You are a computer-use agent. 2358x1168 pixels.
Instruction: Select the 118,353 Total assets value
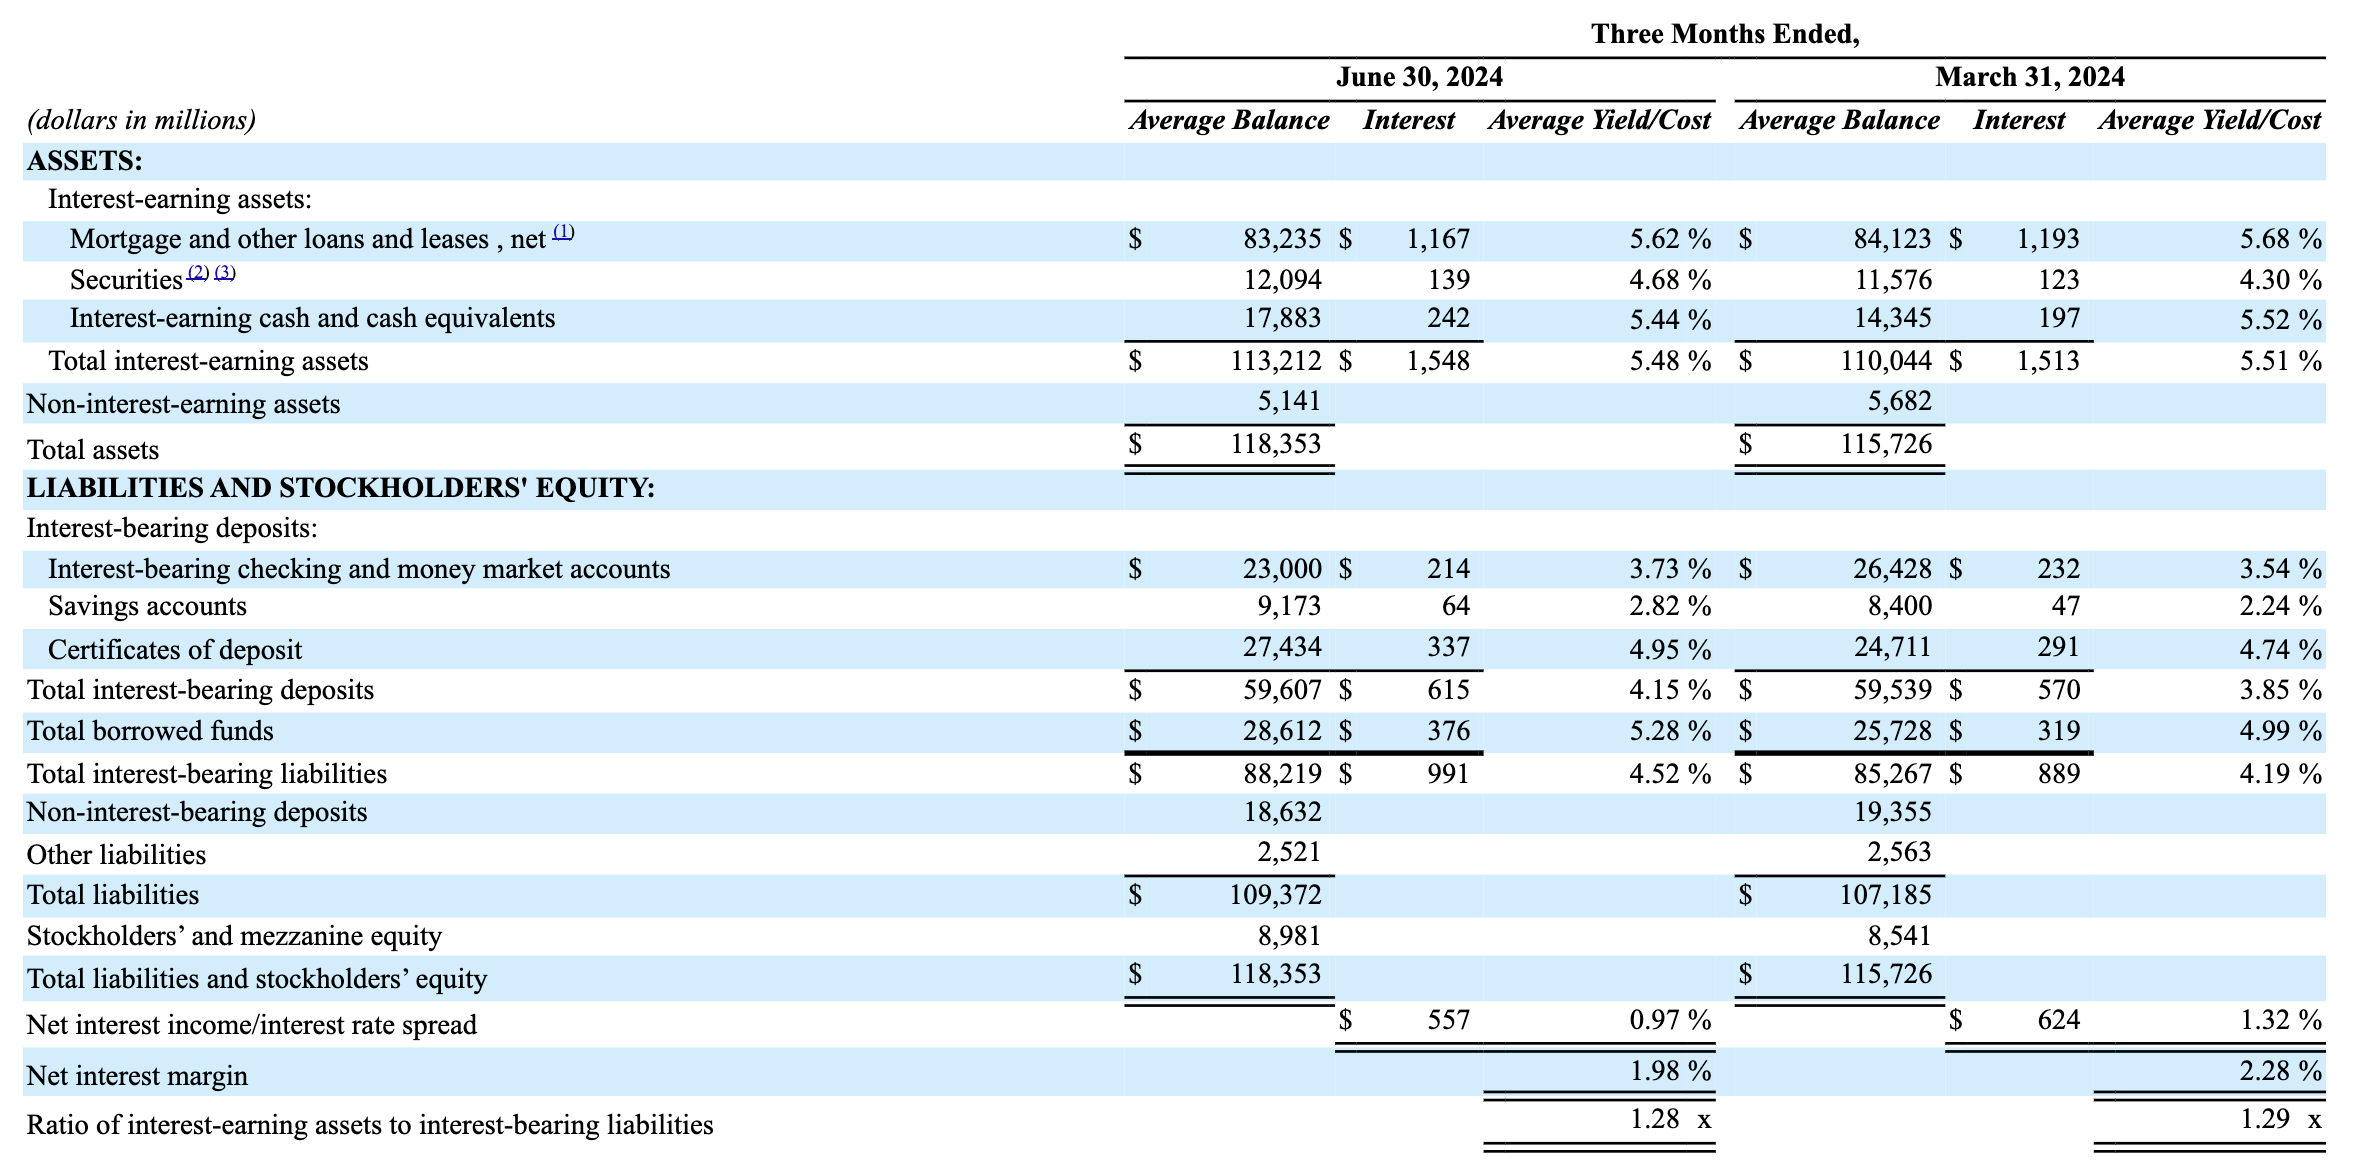1275,444
